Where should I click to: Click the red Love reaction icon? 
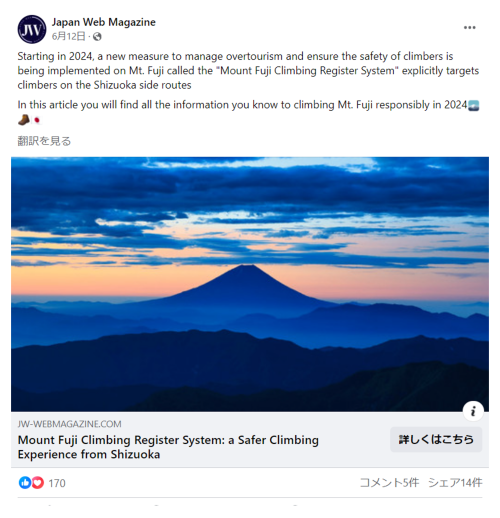click(37, 483)
